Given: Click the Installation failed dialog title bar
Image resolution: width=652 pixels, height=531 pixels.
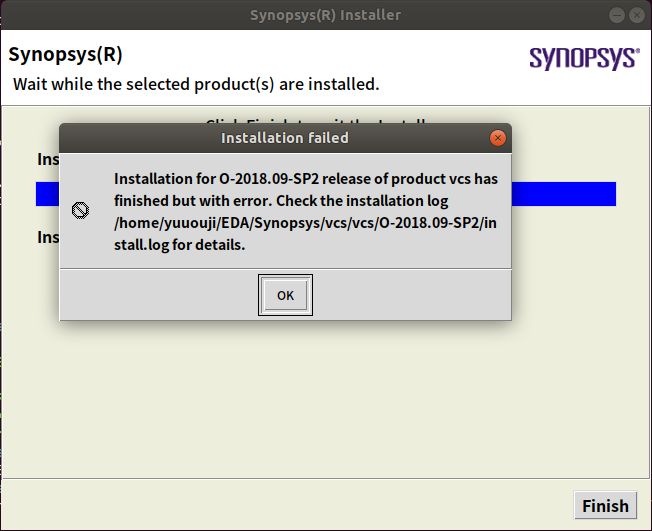Looking at the screenshot, I should click(x=284, y=138).
